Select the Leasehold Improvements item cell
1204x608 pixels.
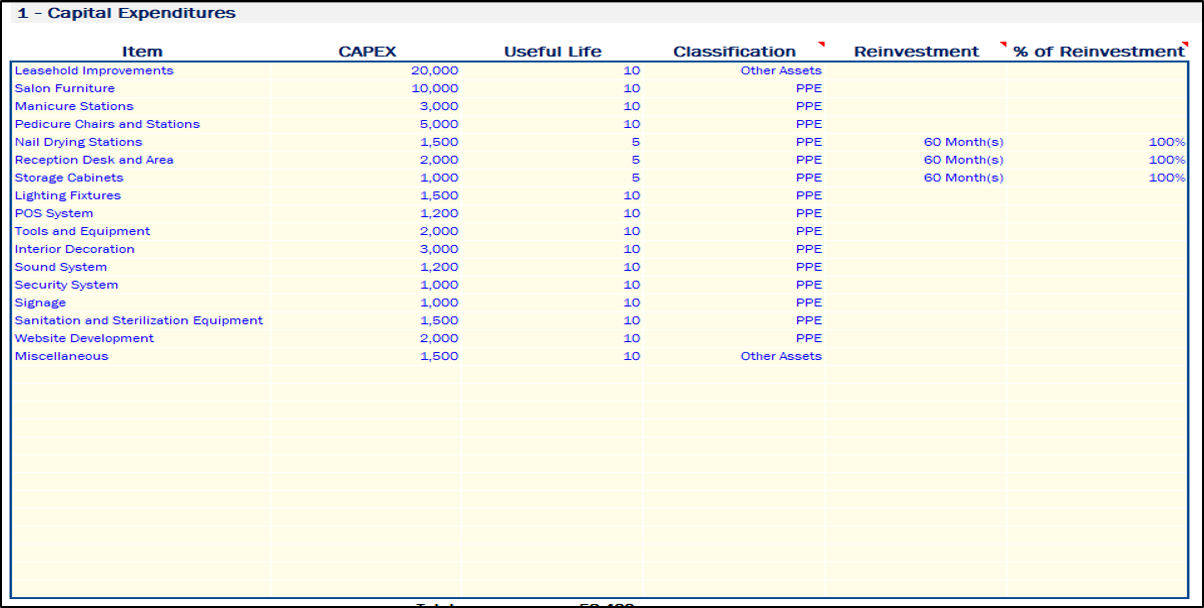(x=94, y=71)
